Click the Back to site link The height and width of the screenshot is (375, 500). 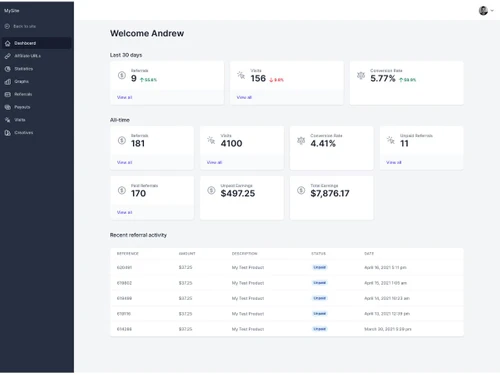pyautogui.click(x=24, y=26)
